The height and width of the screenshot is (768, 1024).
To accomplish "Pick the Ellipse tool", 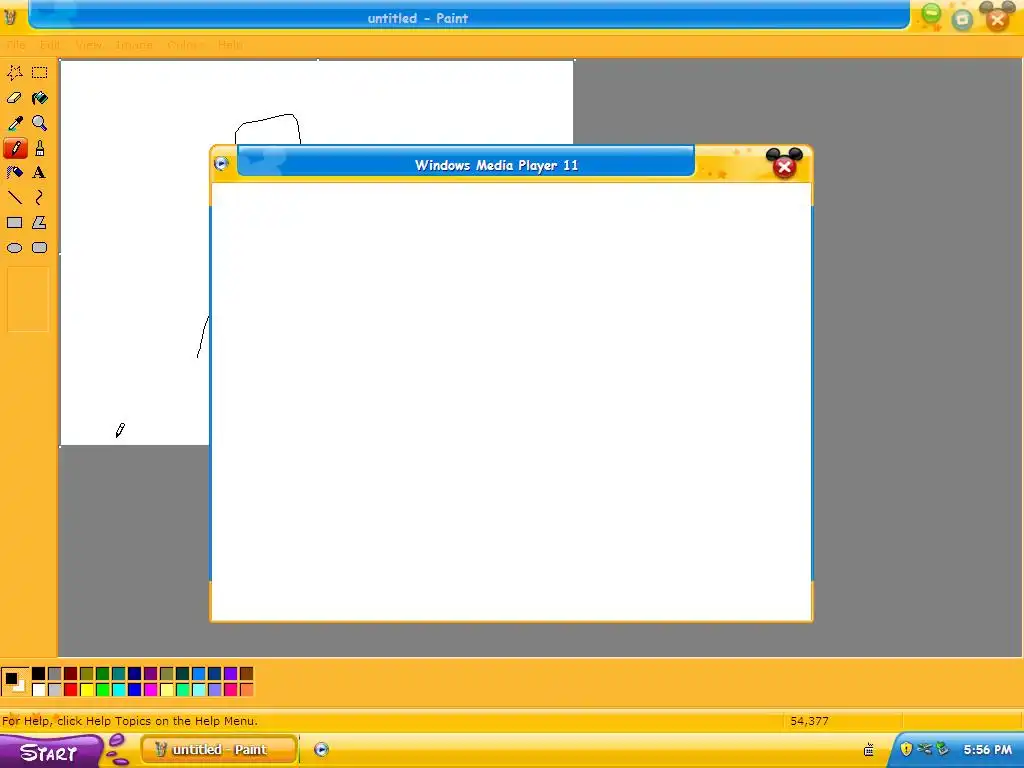I will point(14,248).
